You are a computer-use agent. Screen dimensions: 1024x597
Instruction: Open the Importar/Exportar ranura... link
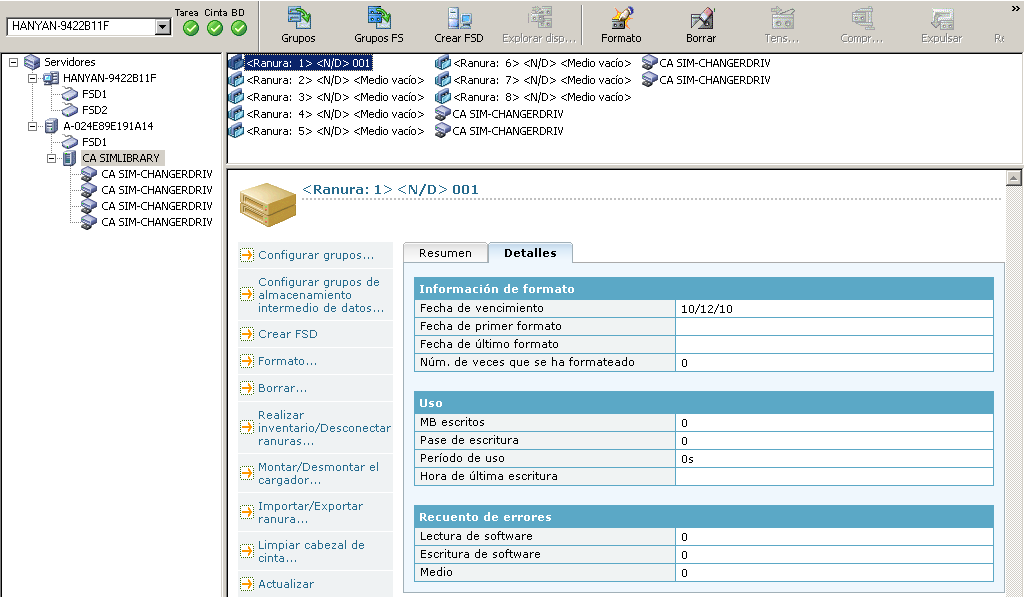[x=310, y=513]
